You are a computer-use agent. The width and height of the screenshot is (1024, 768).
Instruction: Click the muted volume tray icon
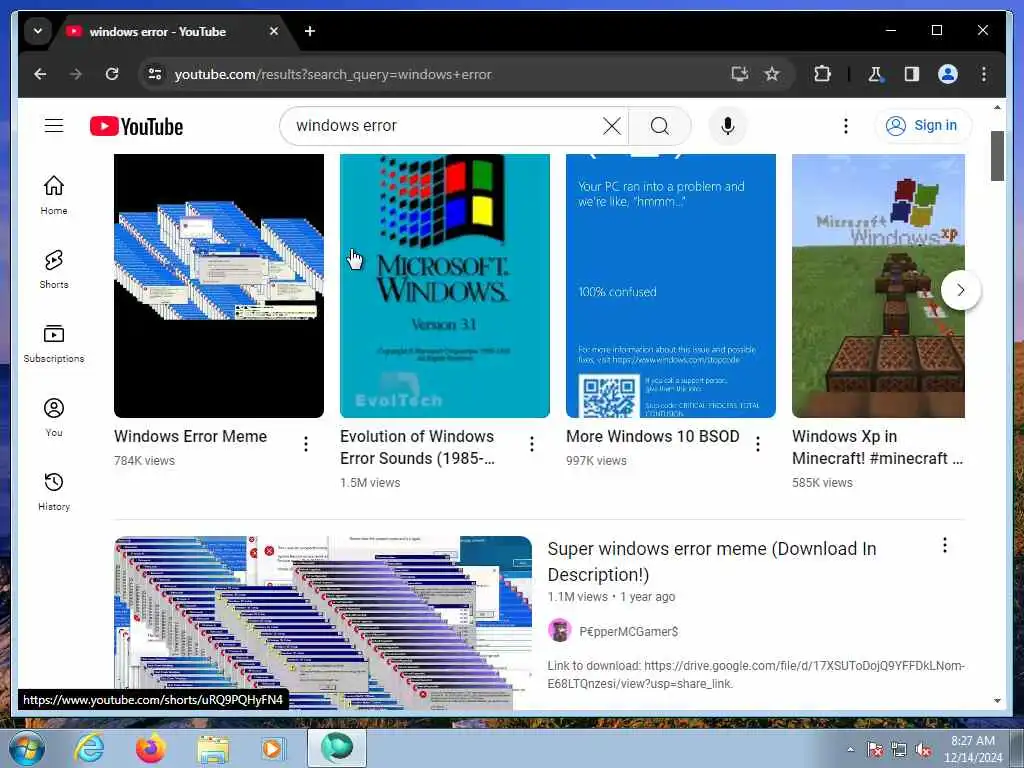[923, 750]
